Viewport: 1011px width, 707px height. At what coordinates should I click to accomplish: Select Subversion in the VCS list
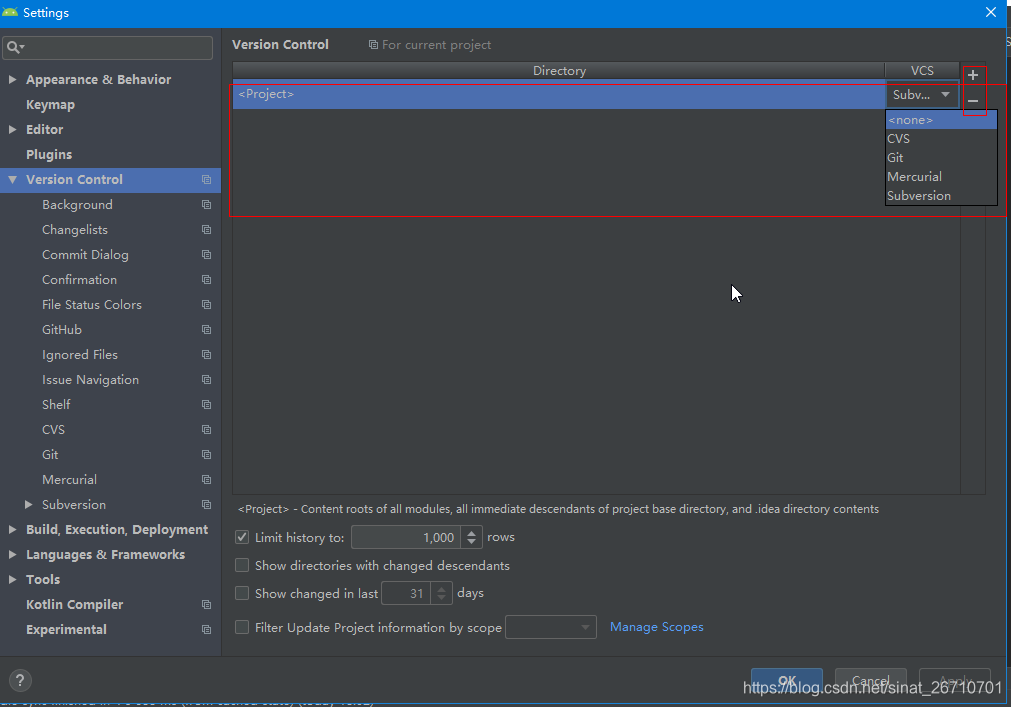tap(941, 195)
